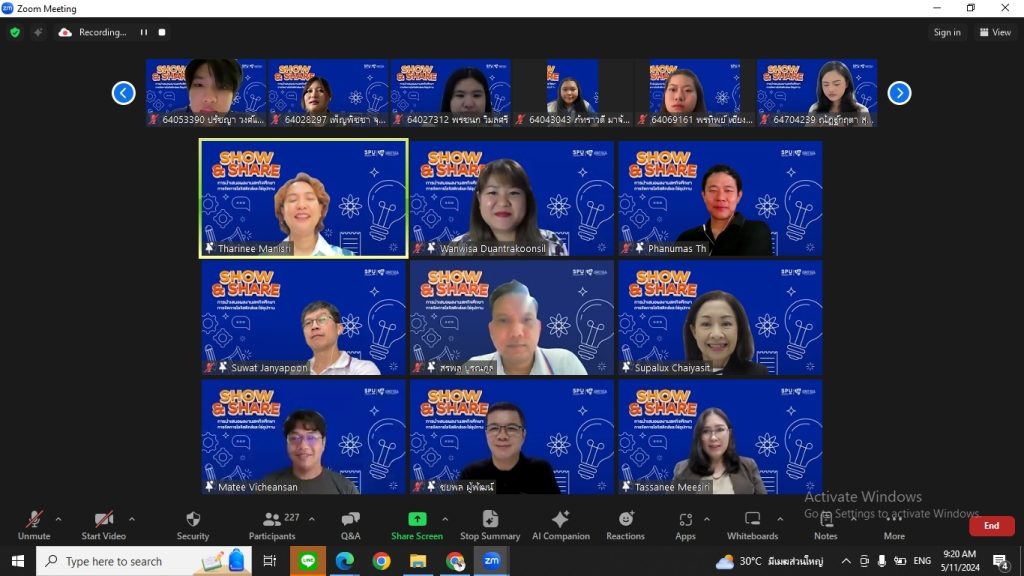Click the Windows Start button

pyautogui.click(x=18, y=561)
